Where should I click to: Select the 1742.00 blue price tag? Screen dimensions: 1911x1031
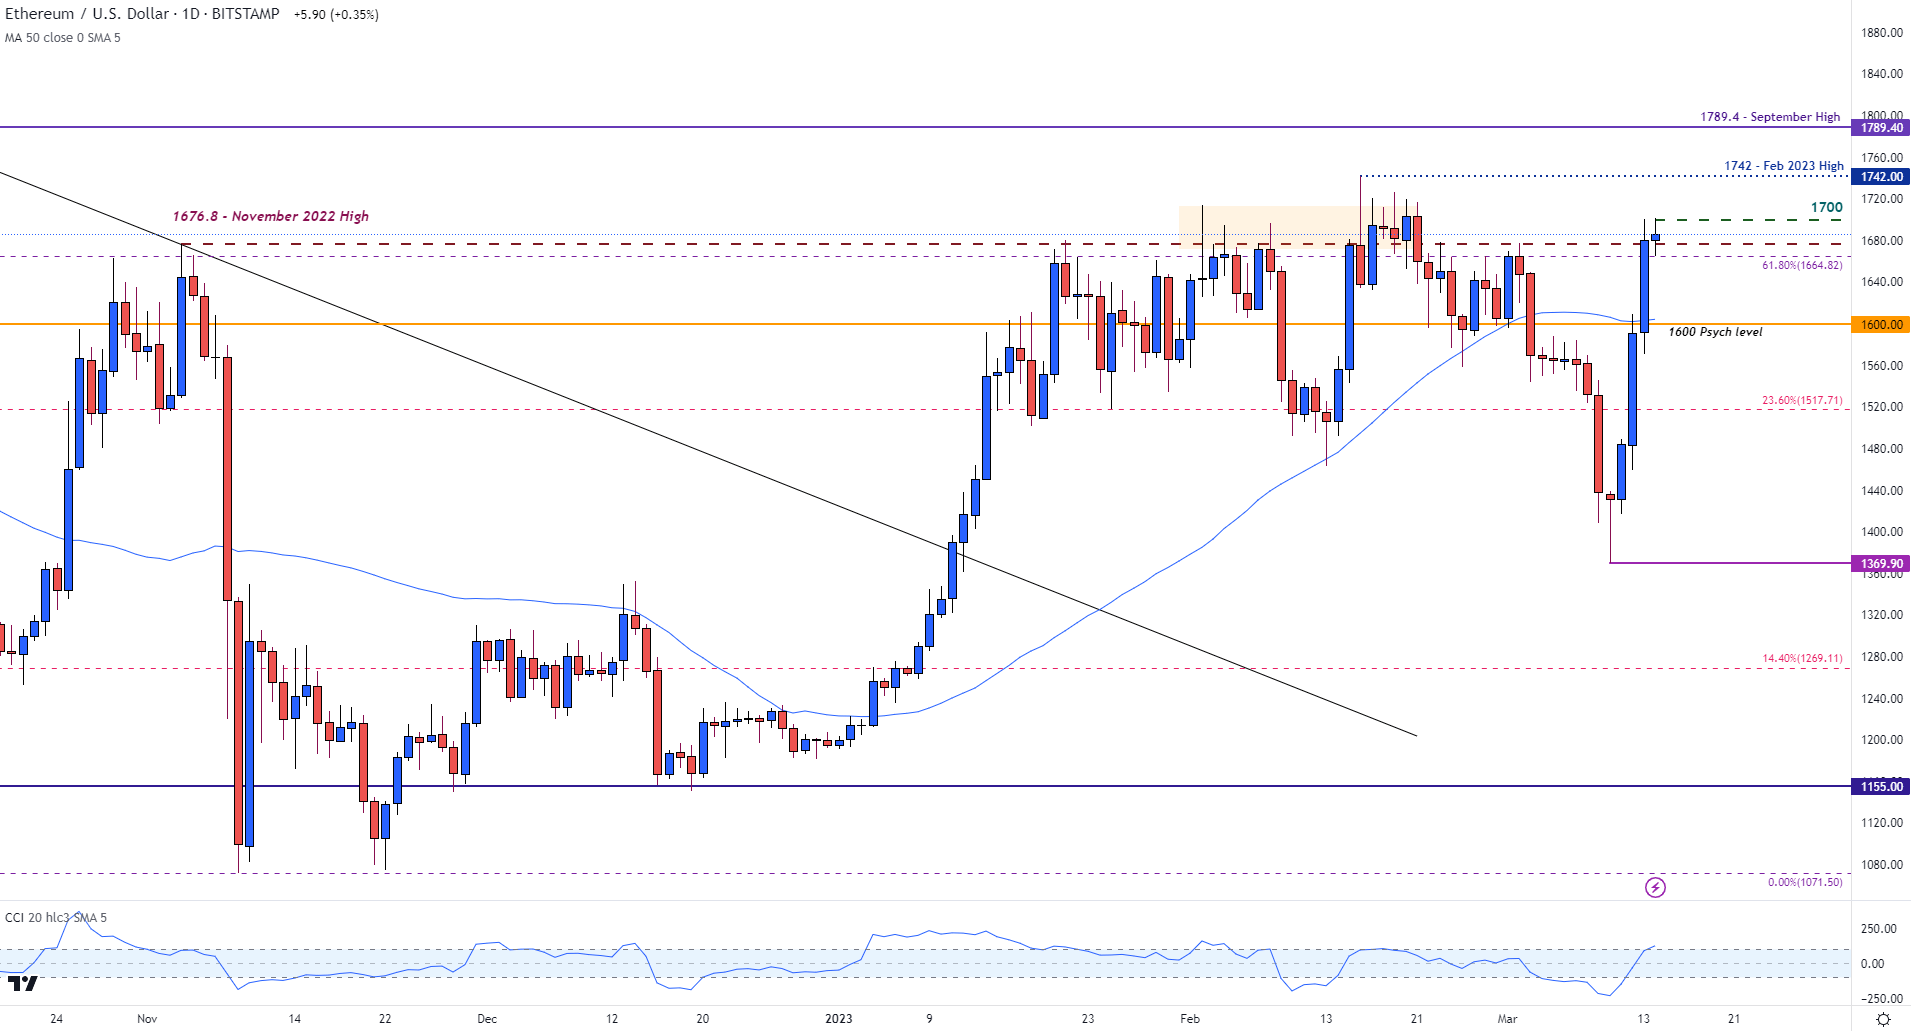pyautogui.click(x=1881, y=177)
